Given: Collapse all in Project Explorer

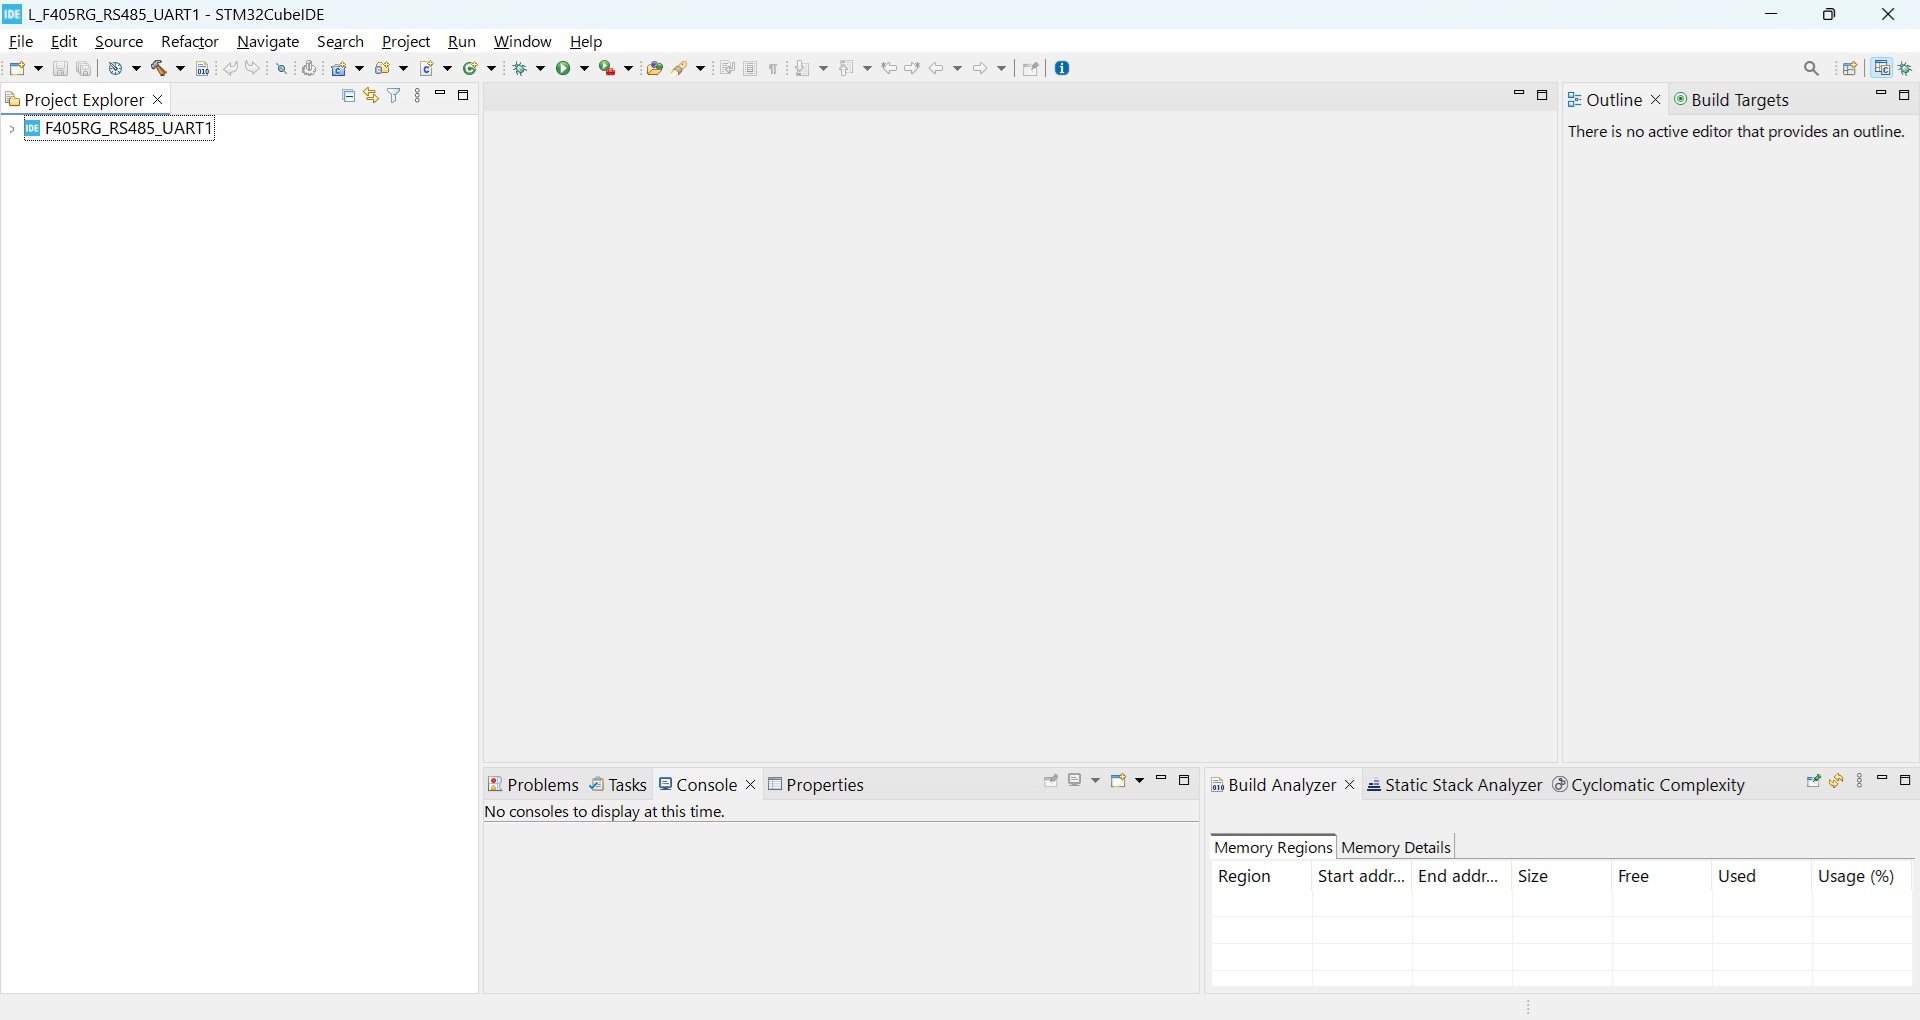Looking at the screenshot, I should (349, 96).
